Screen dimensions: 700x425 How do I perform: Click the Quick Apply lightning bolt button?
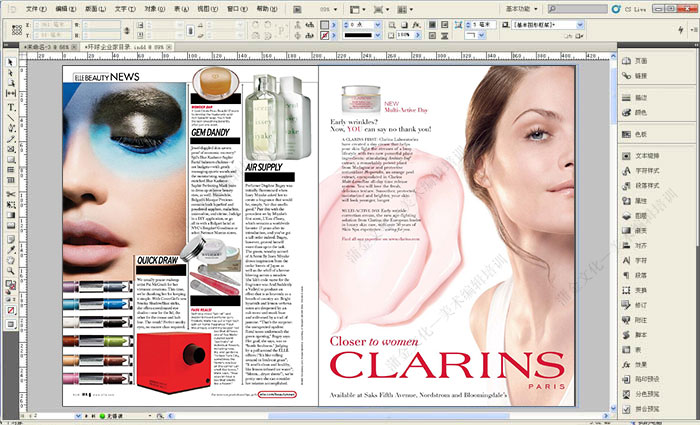coord(680,30)
